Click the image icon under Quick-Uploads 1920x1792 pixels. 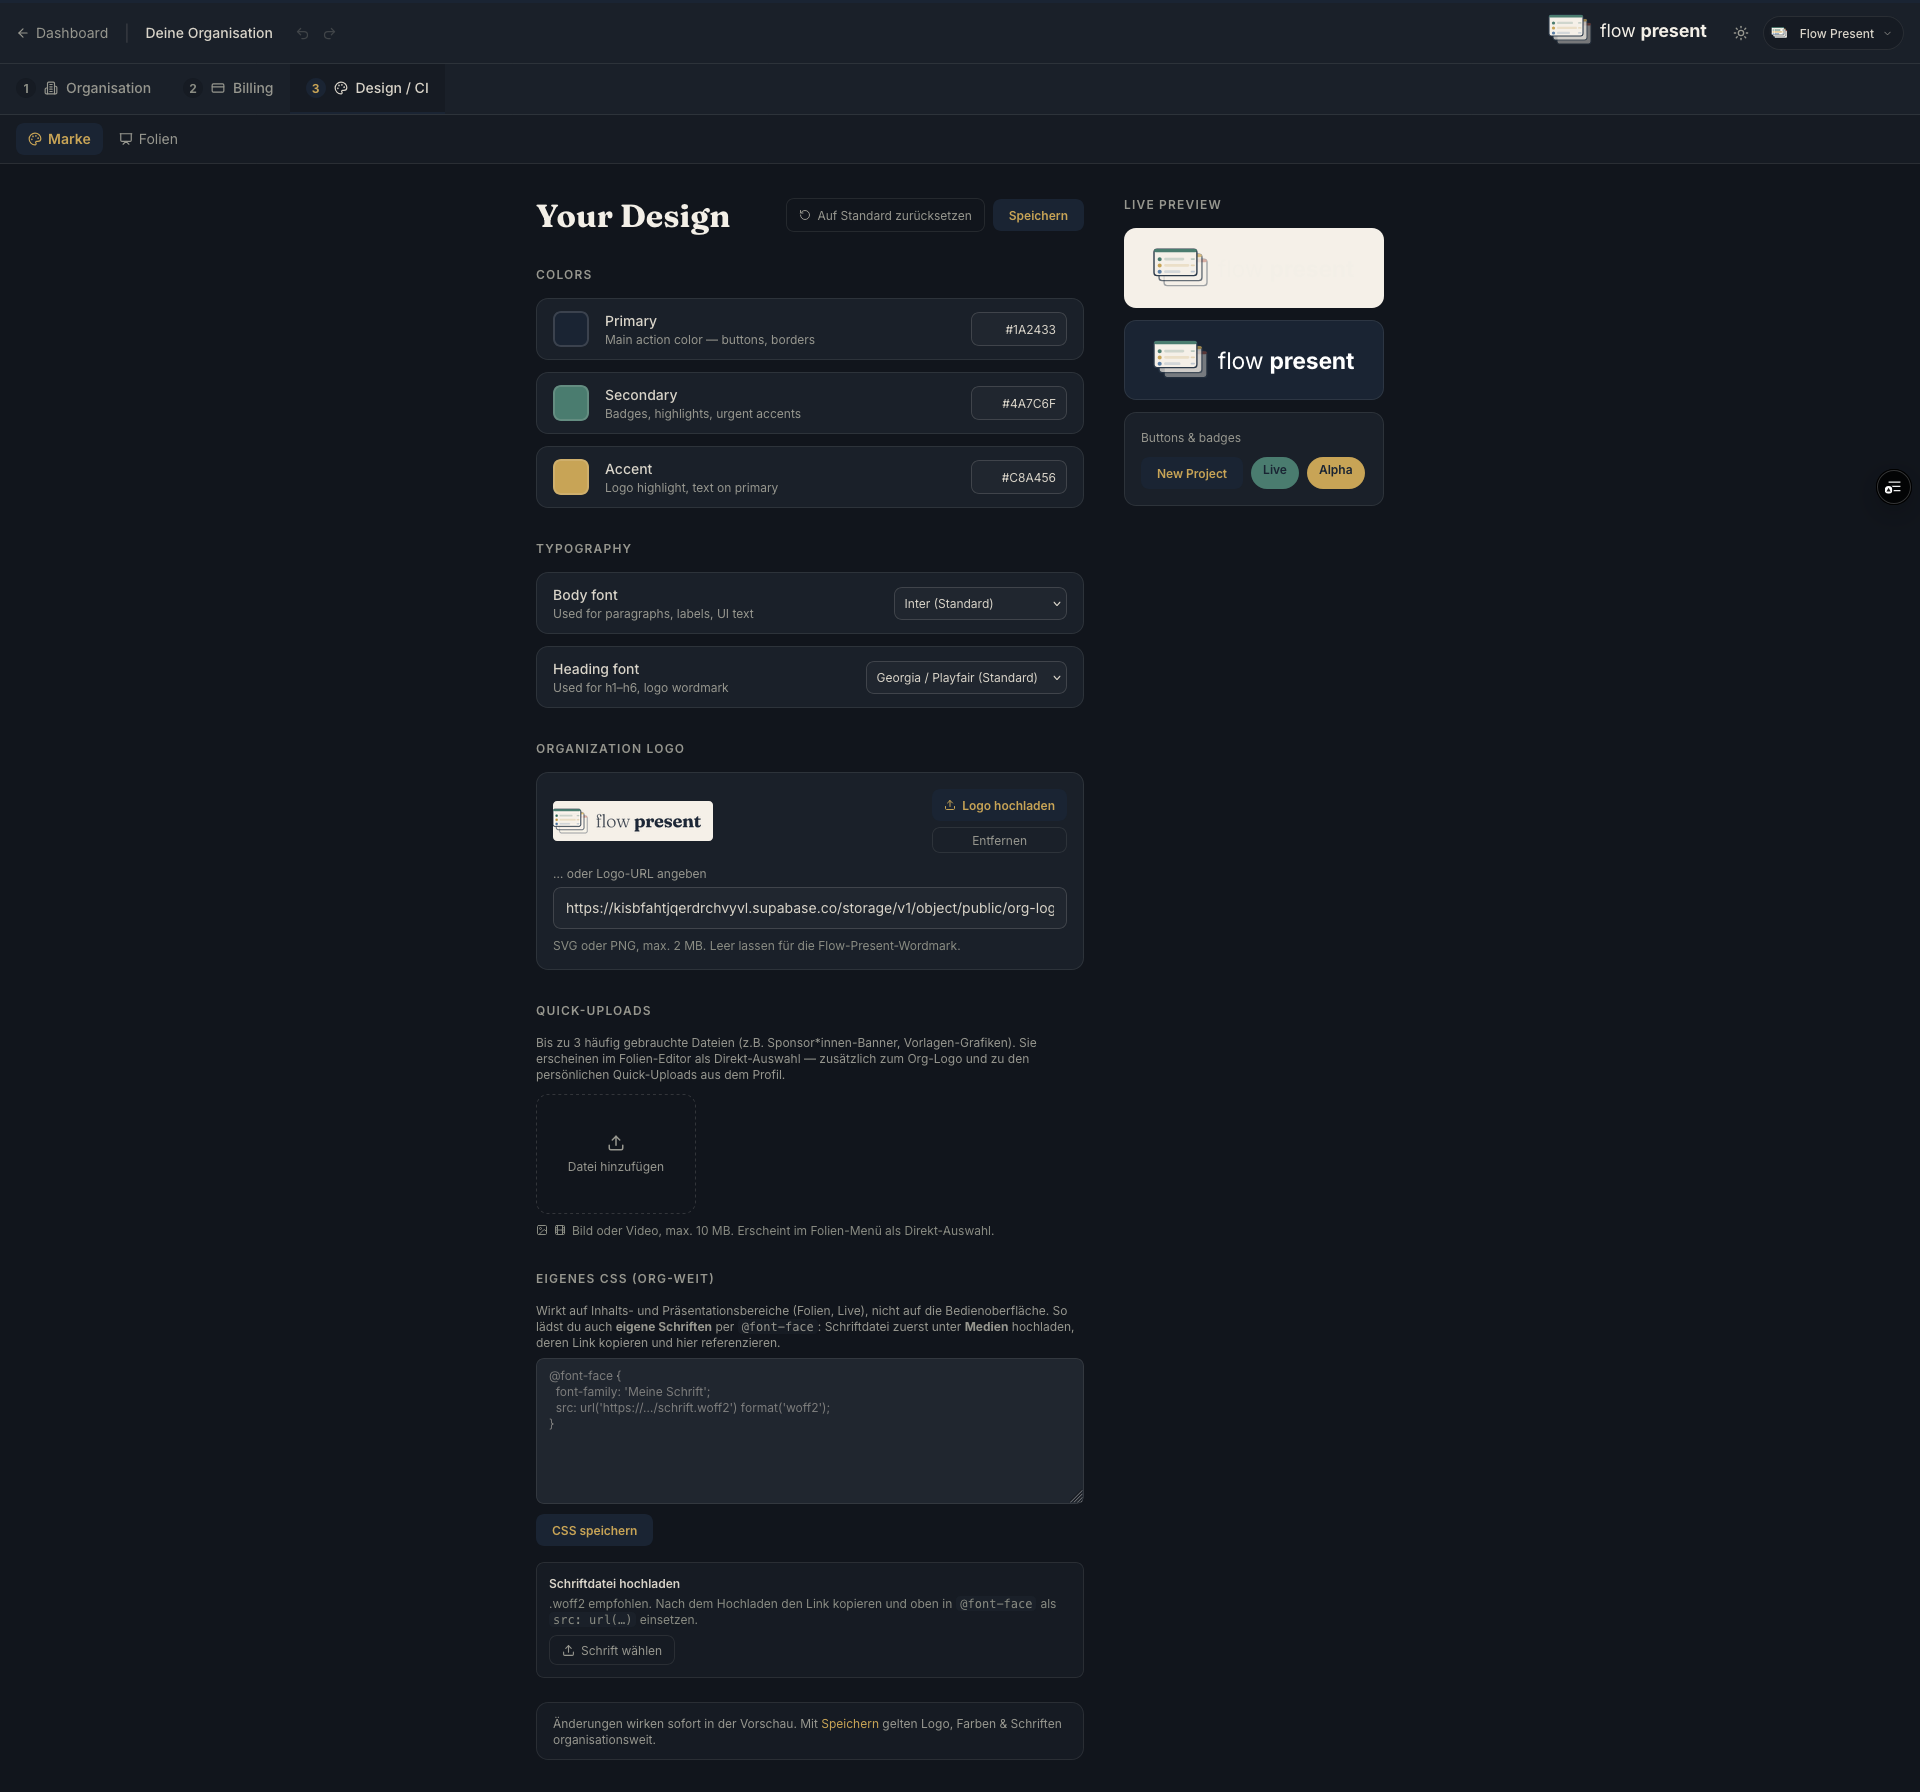point(542,1230)
